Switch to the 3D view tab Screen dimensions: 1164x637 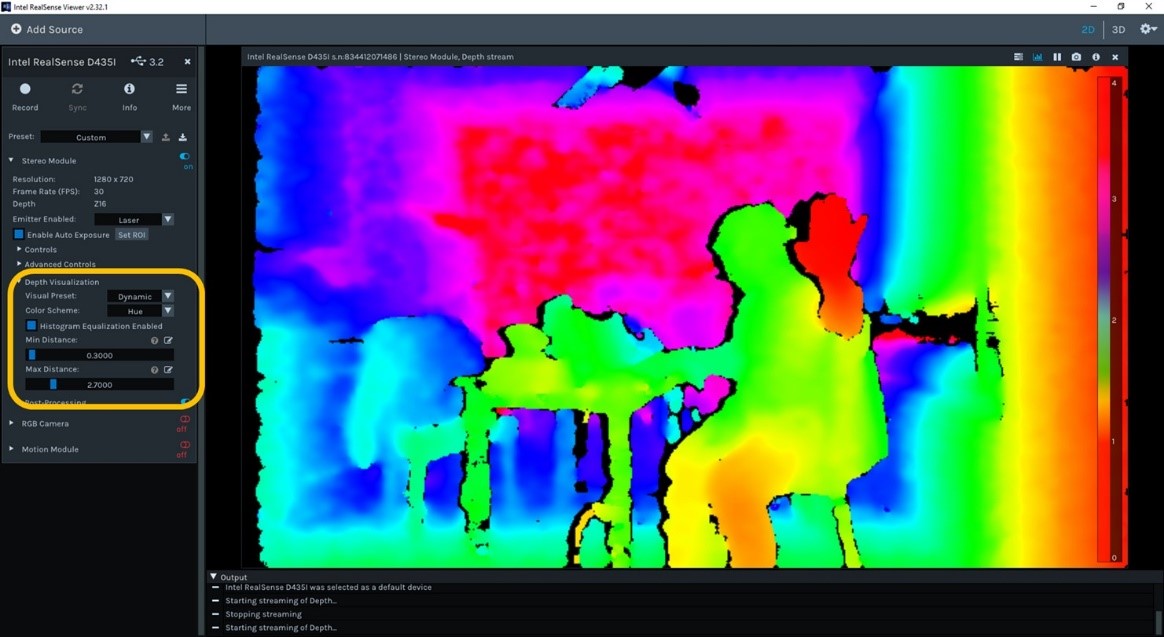(1118, 30)
